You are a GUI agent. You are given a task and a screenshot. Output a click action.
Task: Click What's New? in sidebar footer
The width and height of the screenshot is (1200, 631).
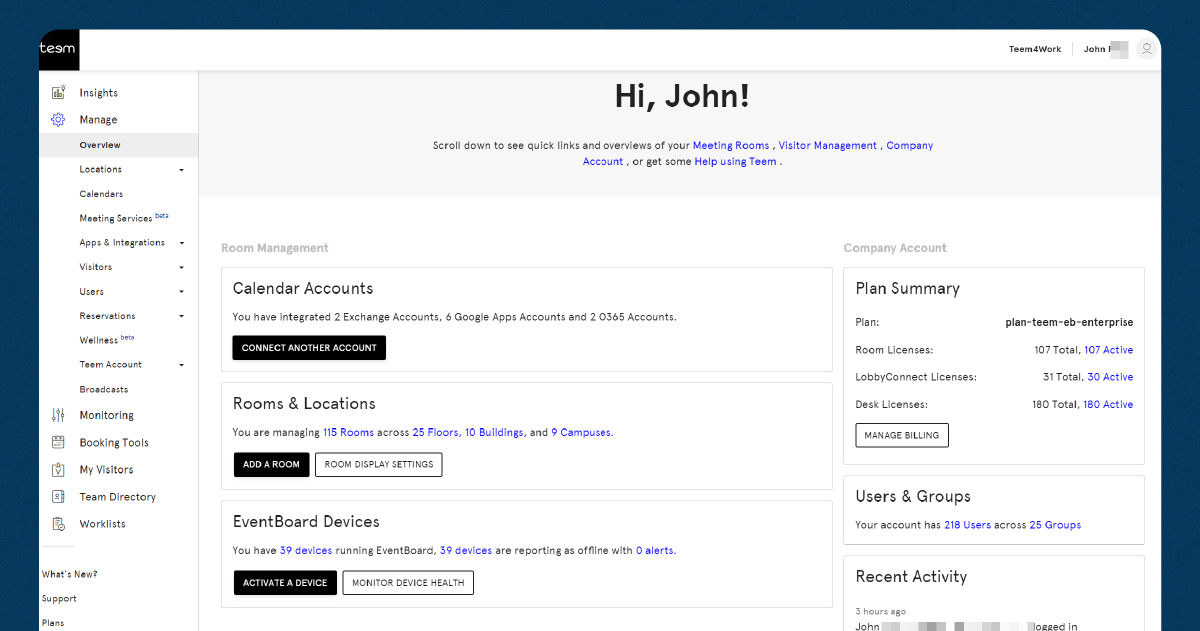(x=70, y=574)
